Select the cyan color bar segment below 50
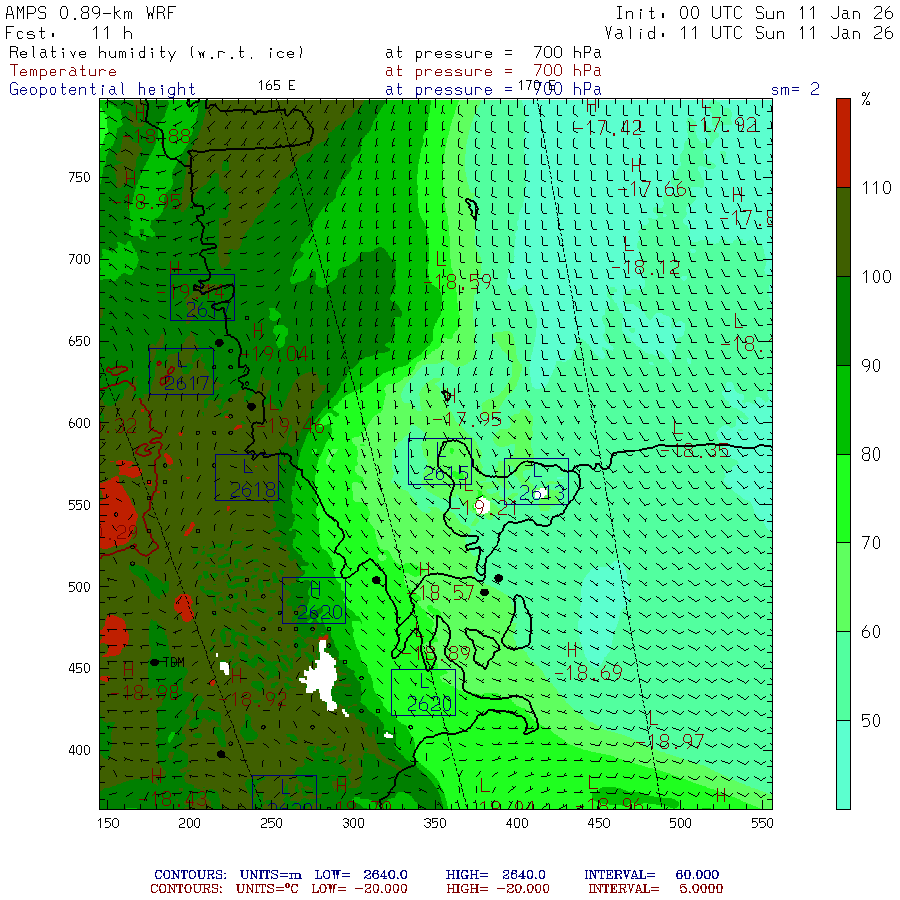The width and height of the screenshot is (900, 900). [x=843, y=765]
